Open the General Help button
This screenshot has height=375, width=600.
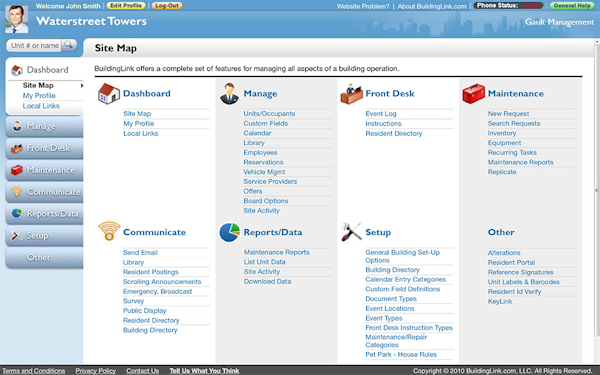572,6
